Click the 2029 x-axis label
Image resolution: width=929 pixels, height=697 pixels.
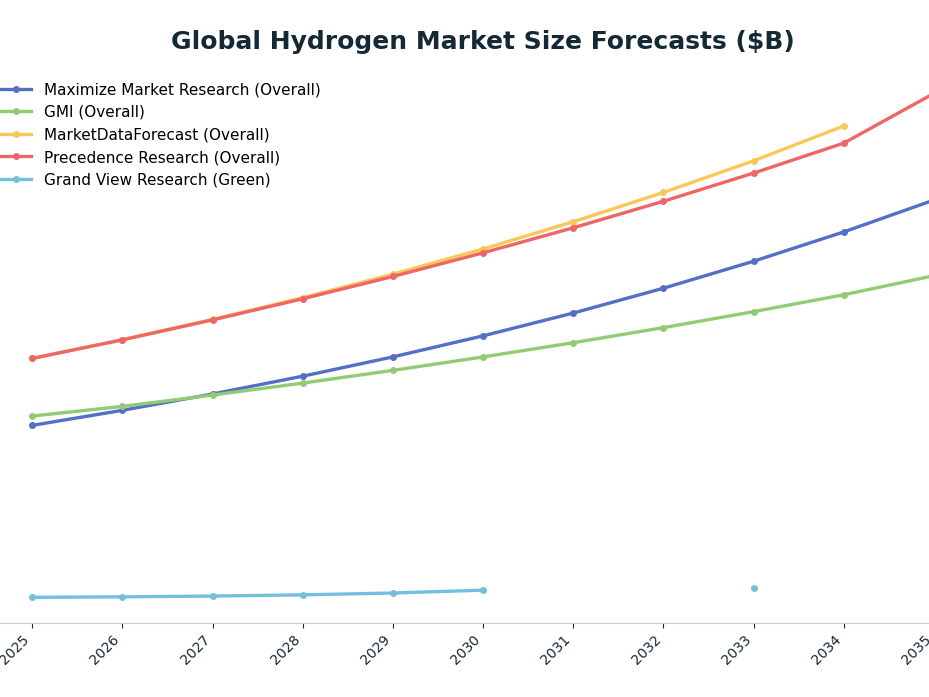(x=378, y=649)
